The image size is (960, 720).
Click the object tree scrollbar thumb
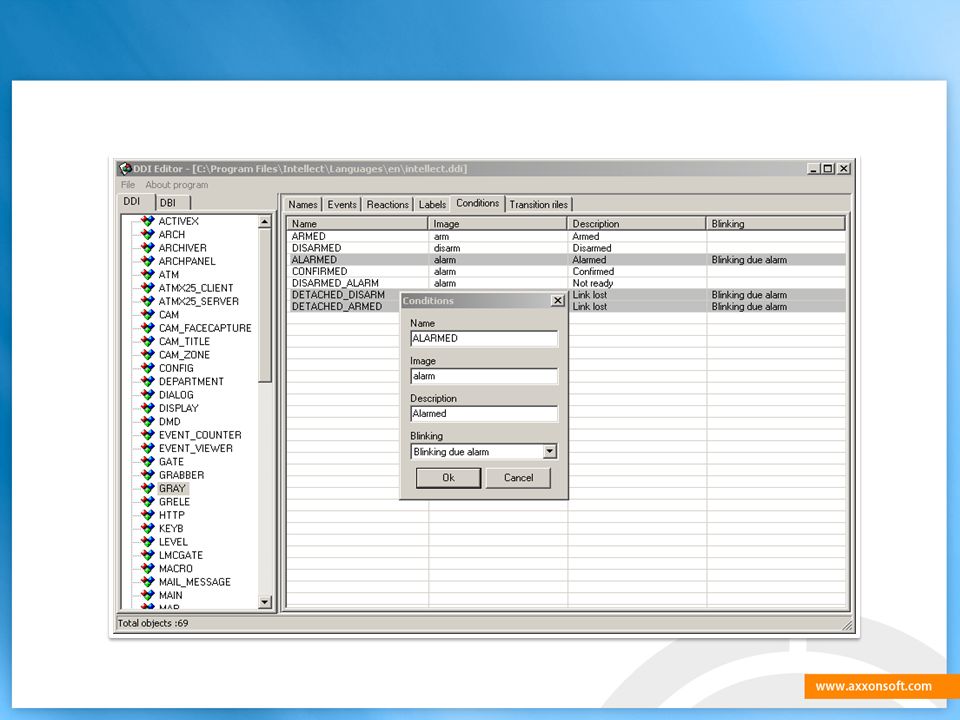point(264,306)
